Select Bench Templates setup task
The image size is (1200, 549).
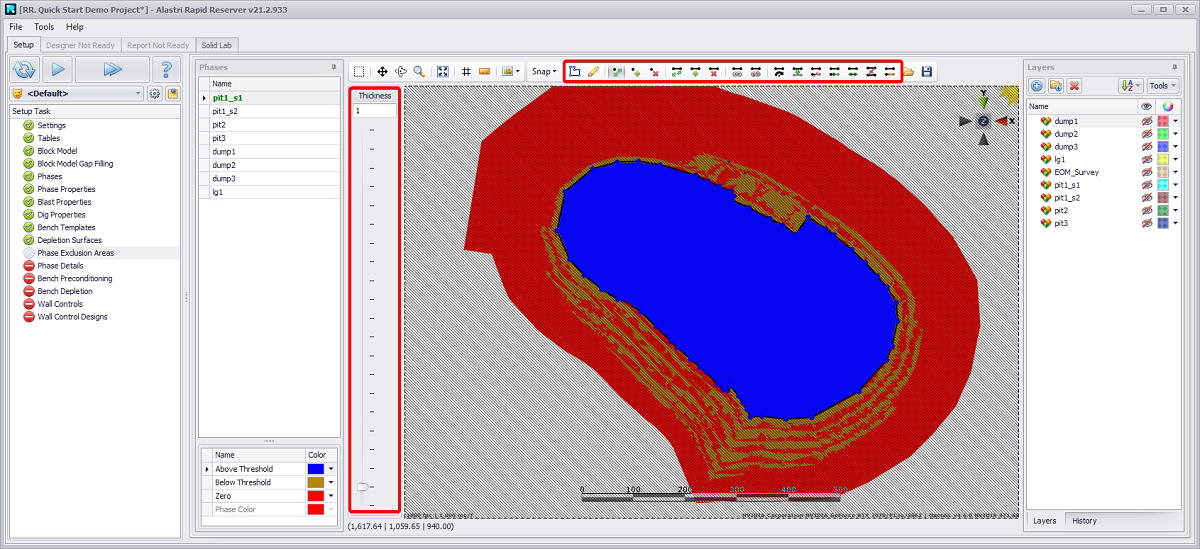coord(66,228)
